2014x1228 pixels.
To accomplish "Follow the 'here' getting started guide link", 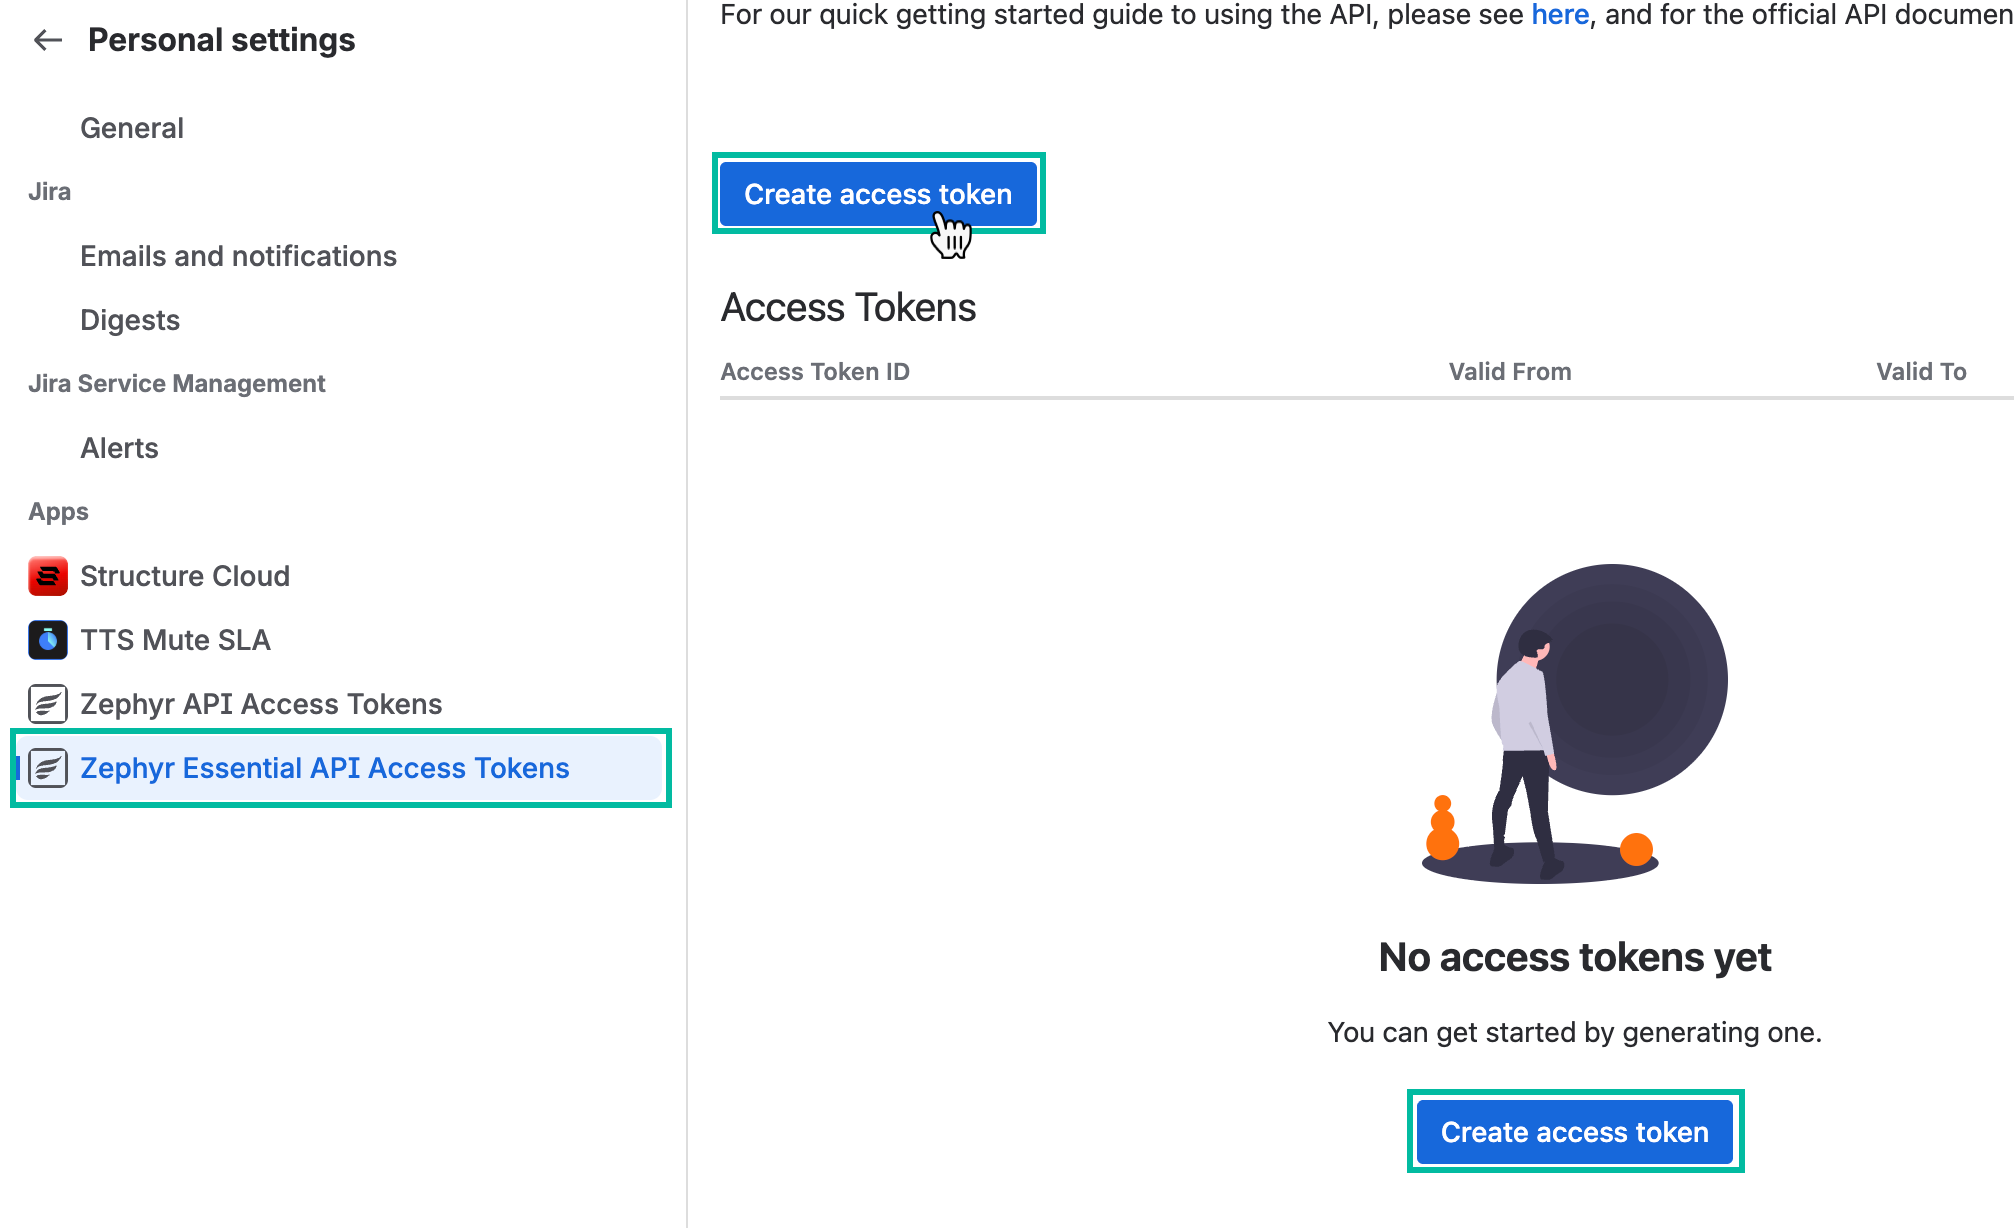I will coord(1560,15).
